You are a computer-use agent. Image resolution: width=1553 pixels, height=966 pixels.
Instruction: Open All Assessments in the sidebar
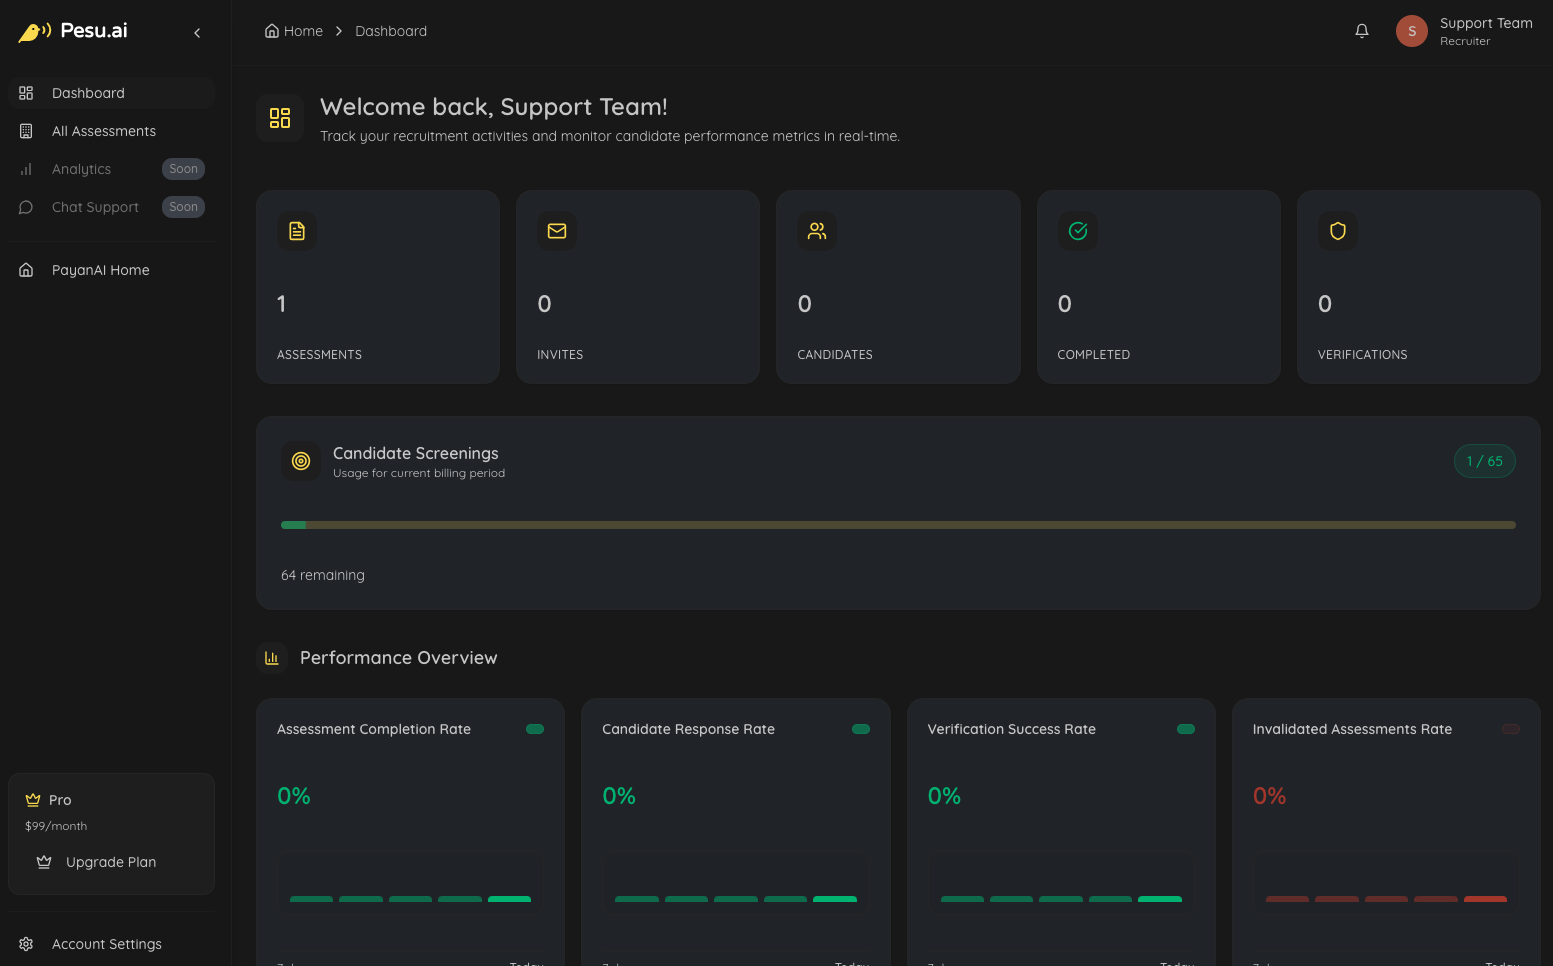pos(104,131)
